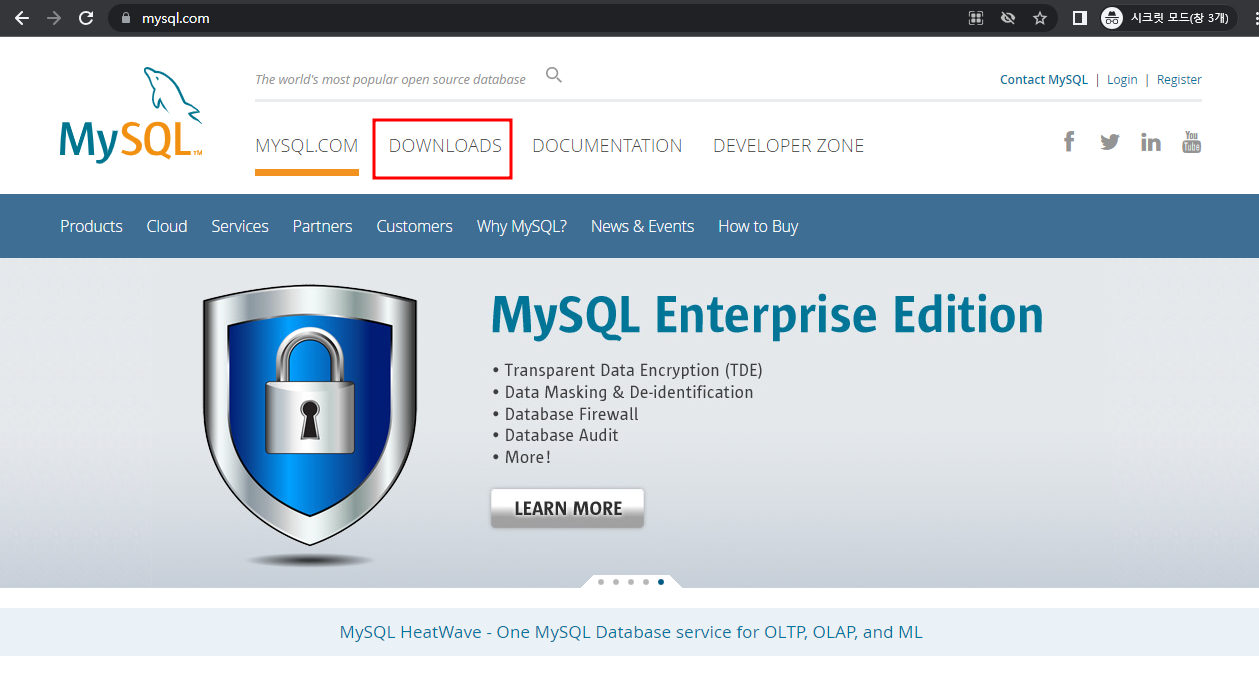This screenshot has height=673, width=1259.
Task: Select the first carousel dot
Action: tap(600, 581)
